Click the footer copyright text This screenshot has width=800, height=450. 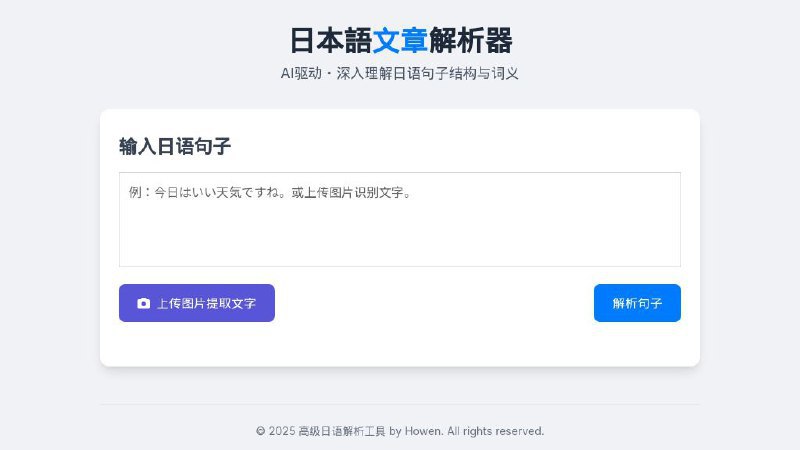[400, 431]
